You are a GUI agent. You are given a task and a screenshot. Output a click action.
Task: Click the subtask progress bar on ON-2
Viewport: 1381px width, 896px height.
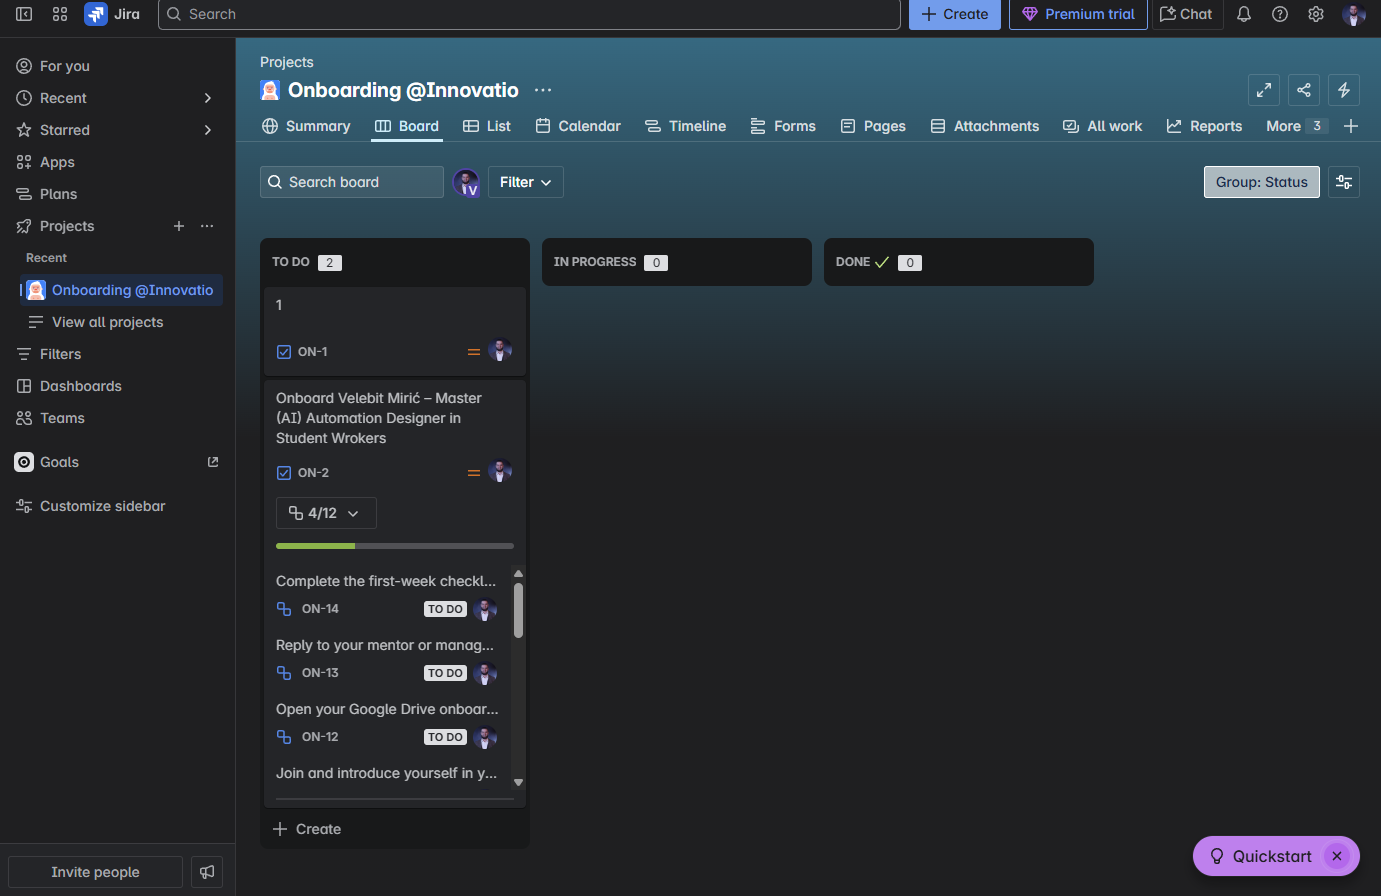pos(394,545)
